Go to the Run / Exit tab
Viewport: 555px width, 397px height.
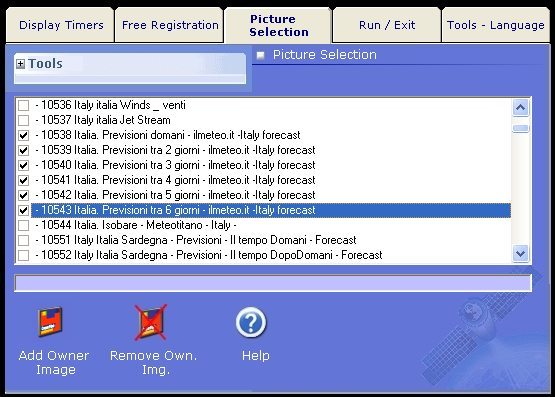[387, 25]
